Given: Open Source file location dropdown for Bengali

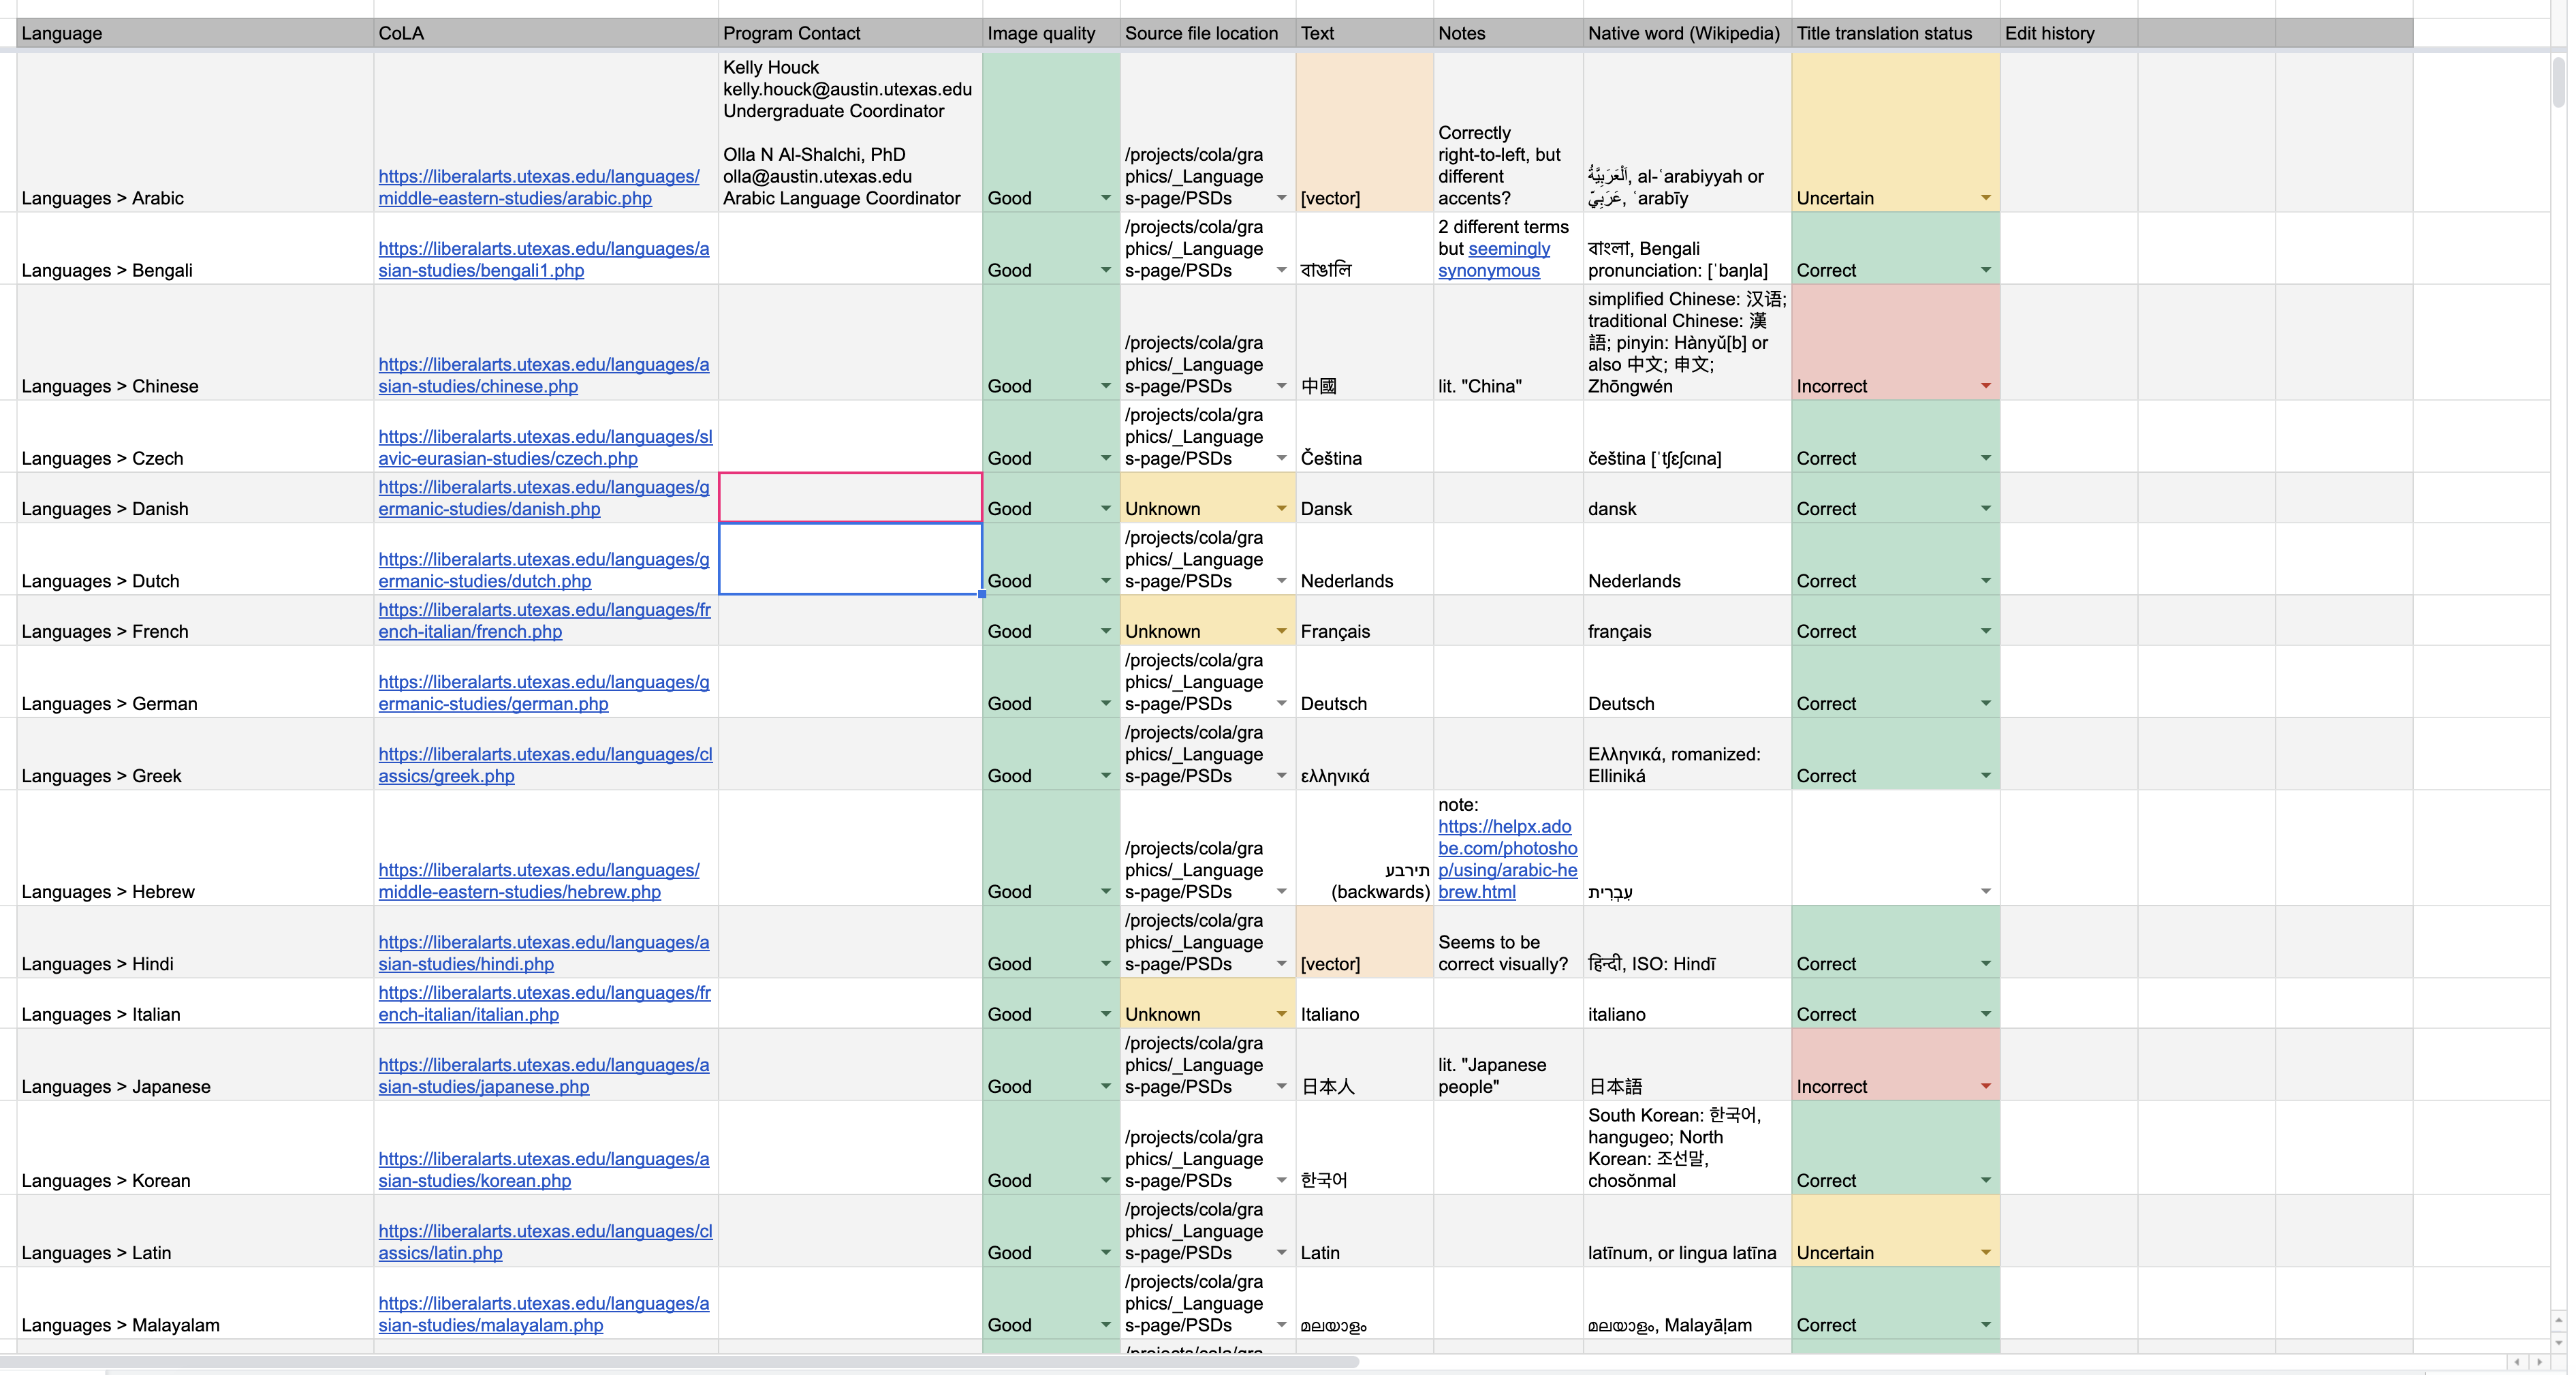Looking at the screenshot, I should [x=1281, y=270].
